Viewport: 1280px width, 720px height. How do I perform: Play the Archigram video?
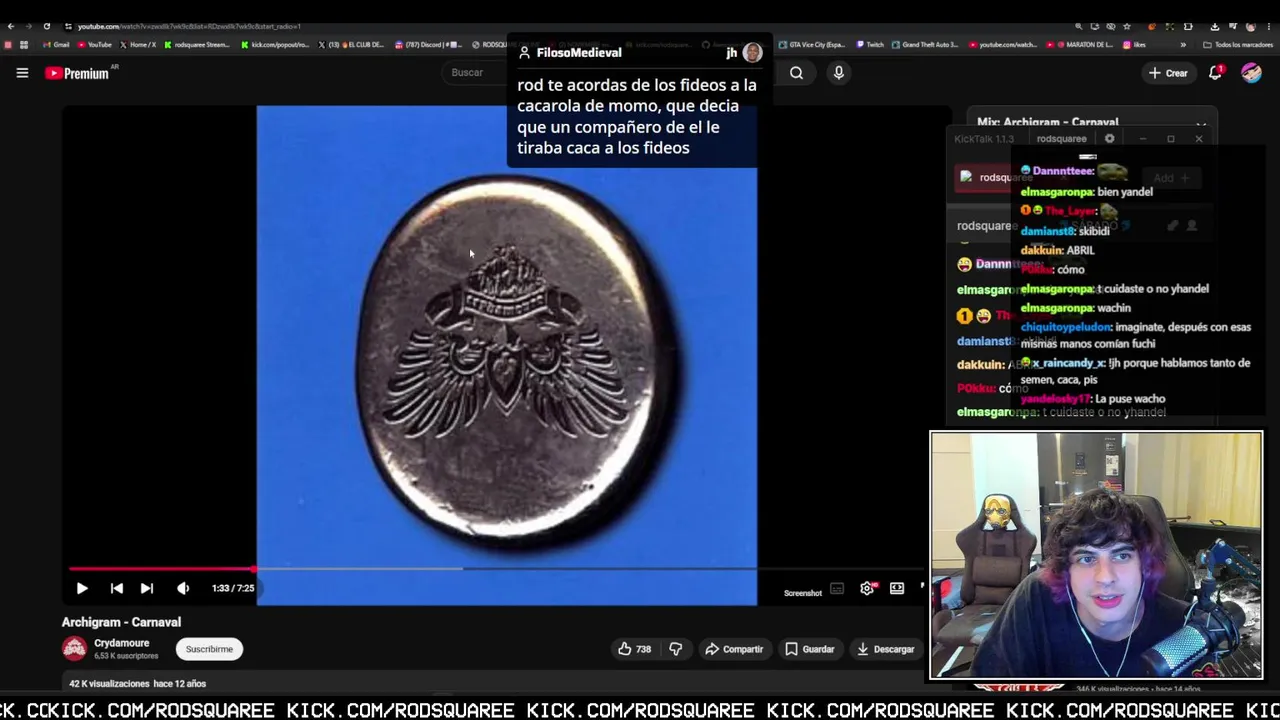[82, 588]
